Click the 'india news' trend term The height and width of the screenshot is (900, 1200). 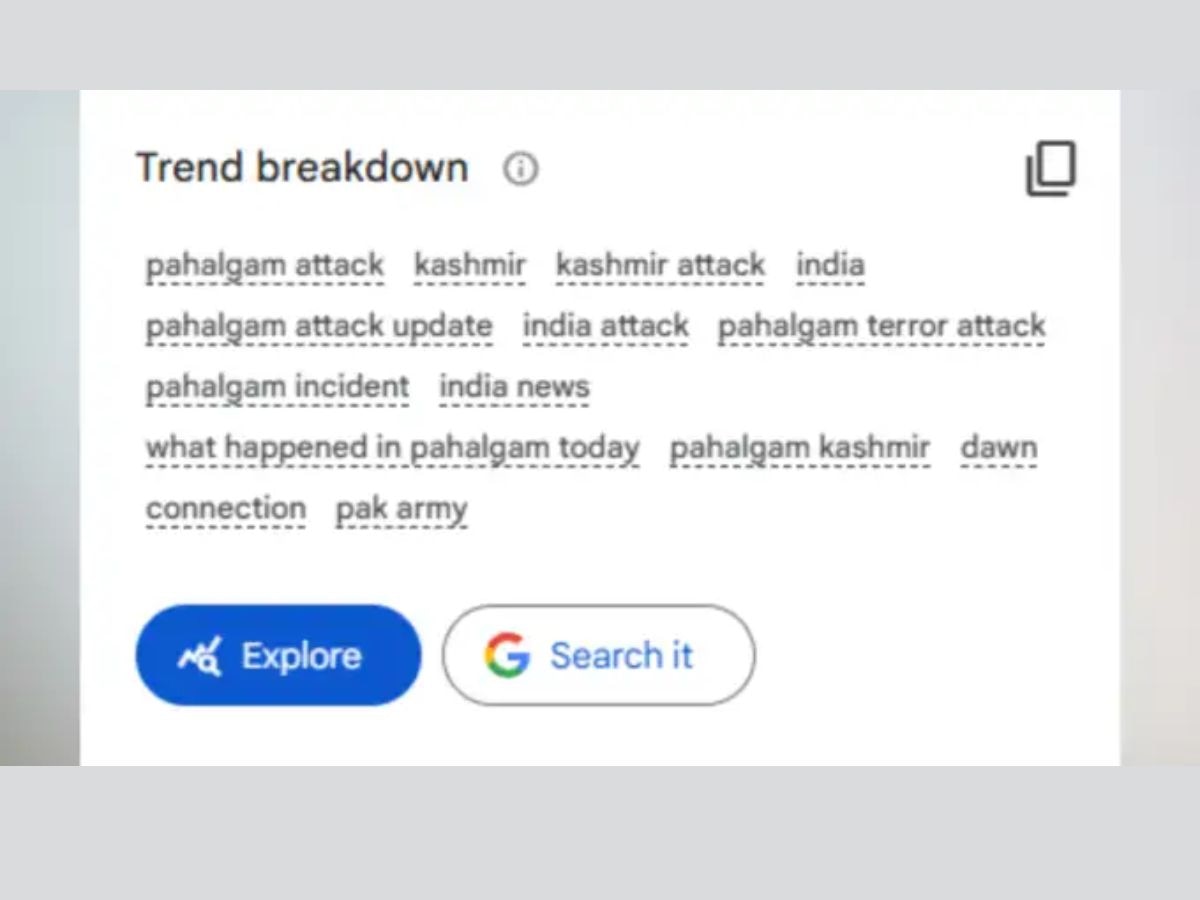click(515, 388)
